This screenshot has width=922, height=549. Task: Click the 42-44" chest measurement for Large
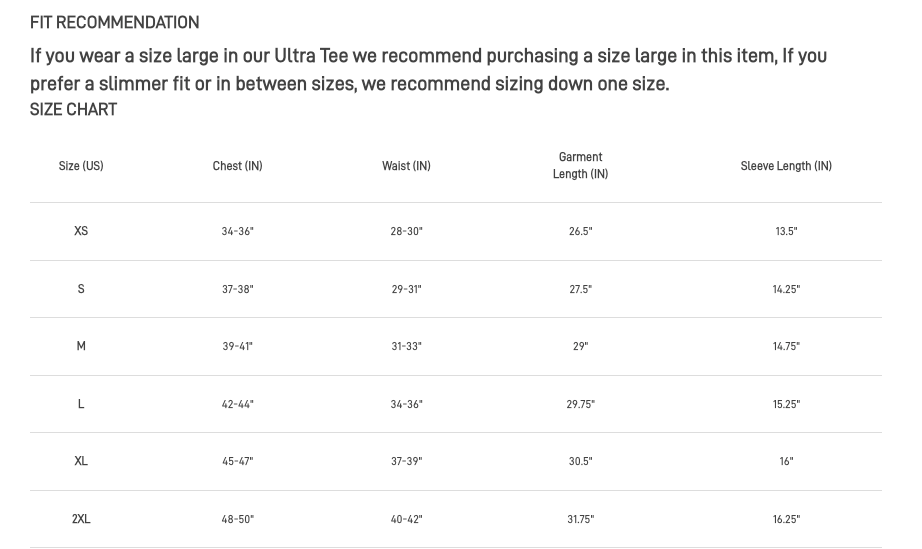click(238, 405)
